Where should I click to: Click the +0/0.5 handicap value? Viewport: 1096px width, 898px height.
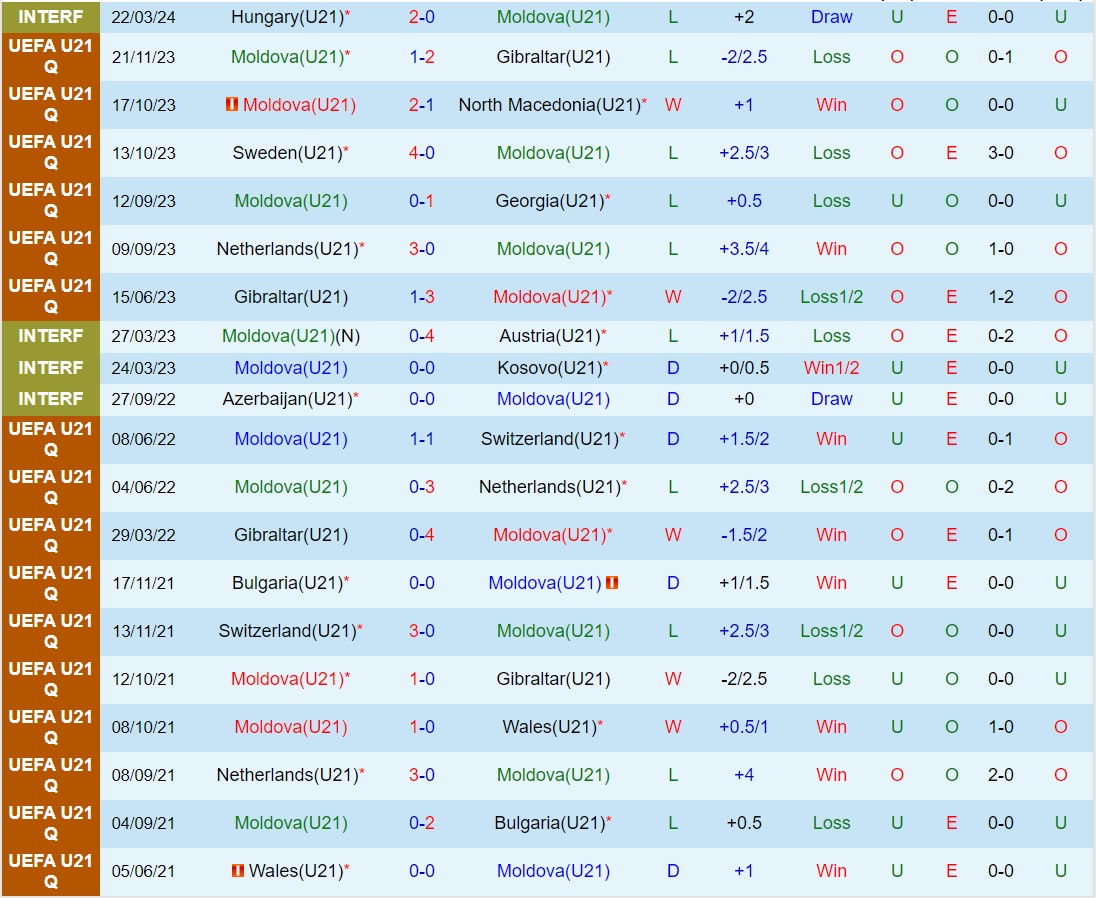pos(744,368)
